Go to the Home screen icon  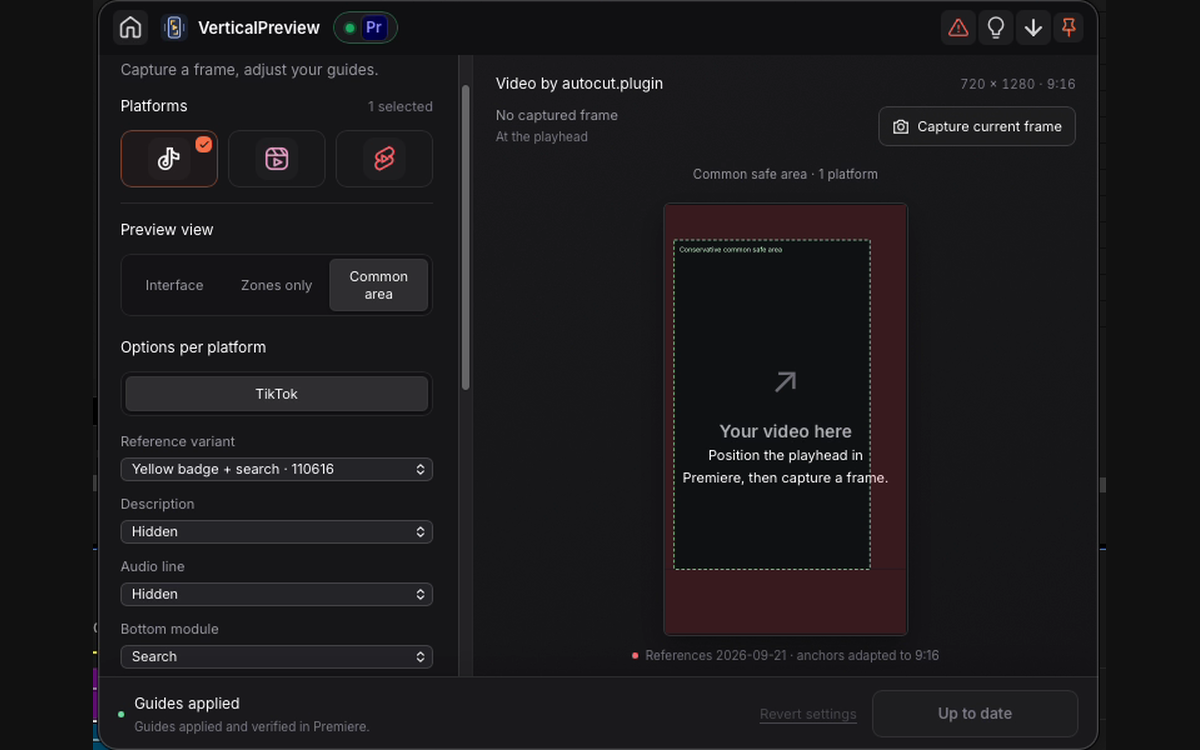tap(130, 28)
